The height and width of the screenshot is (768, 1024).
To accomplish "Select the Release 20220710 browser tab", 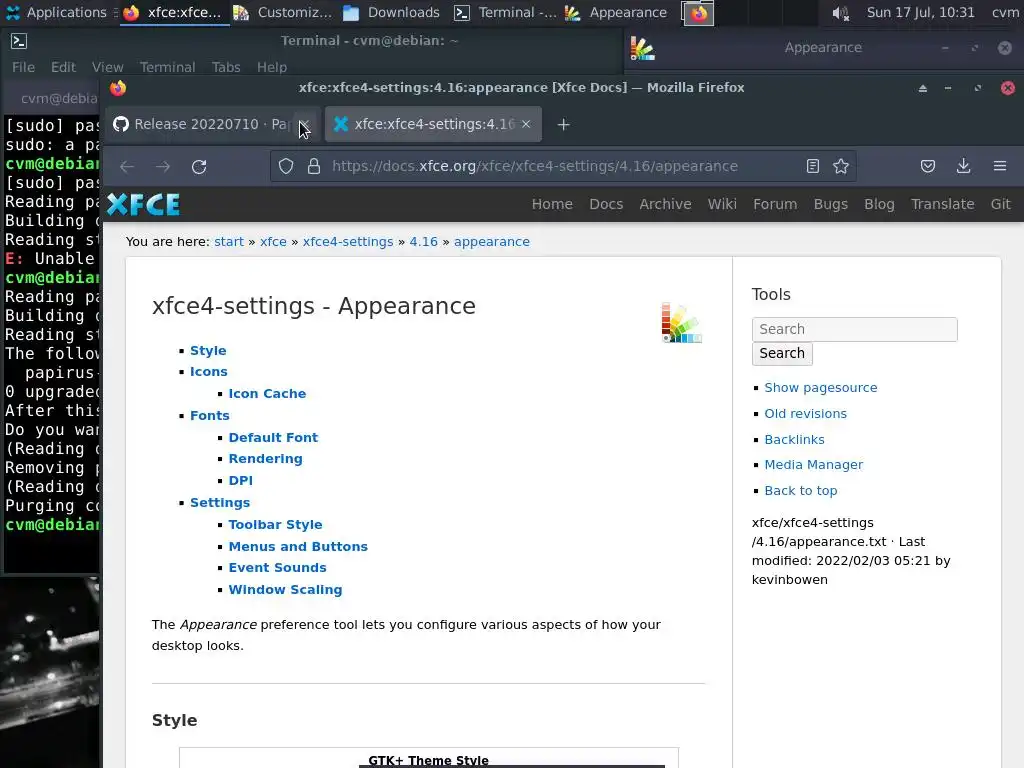I will click(212, 124).
